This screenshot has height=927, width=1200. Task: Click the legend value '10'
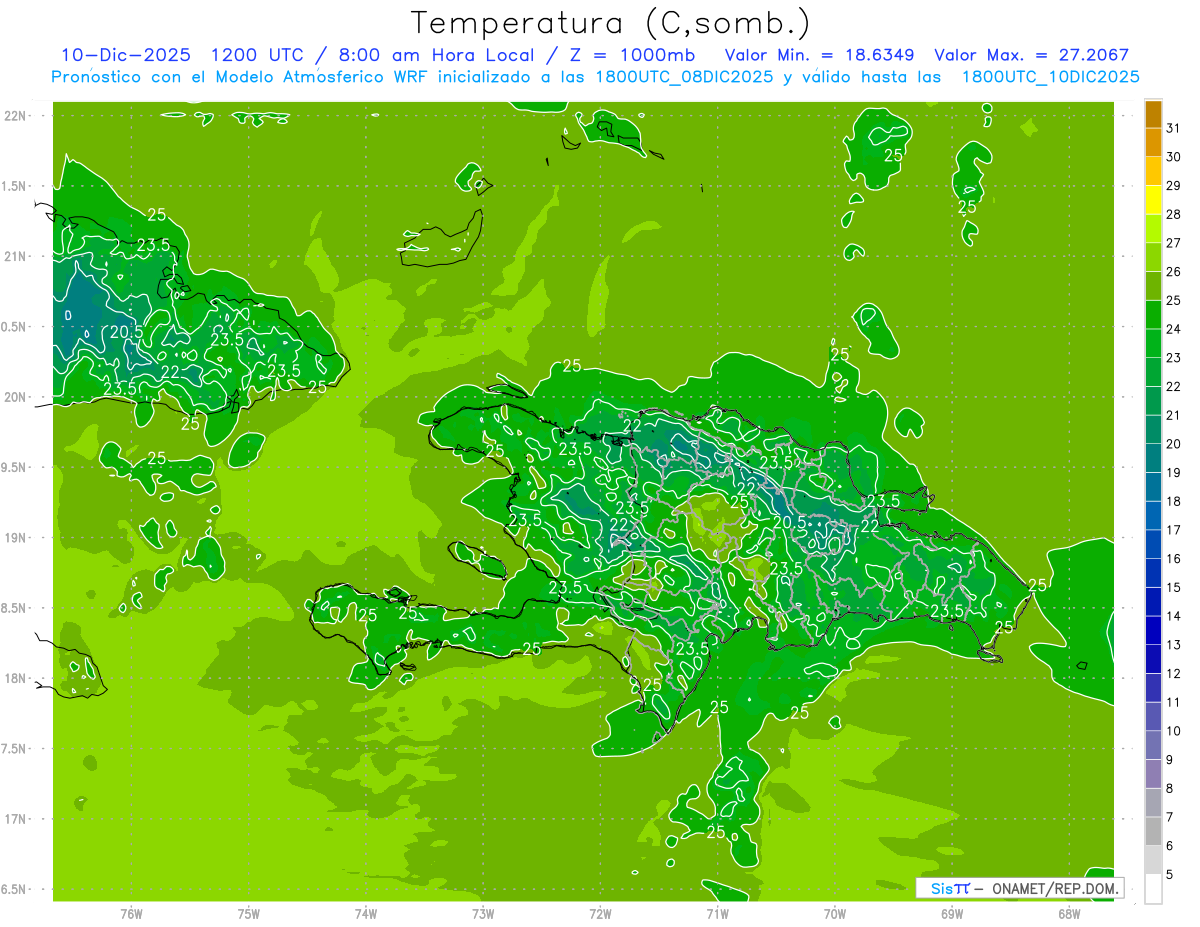click(1174, 731)
